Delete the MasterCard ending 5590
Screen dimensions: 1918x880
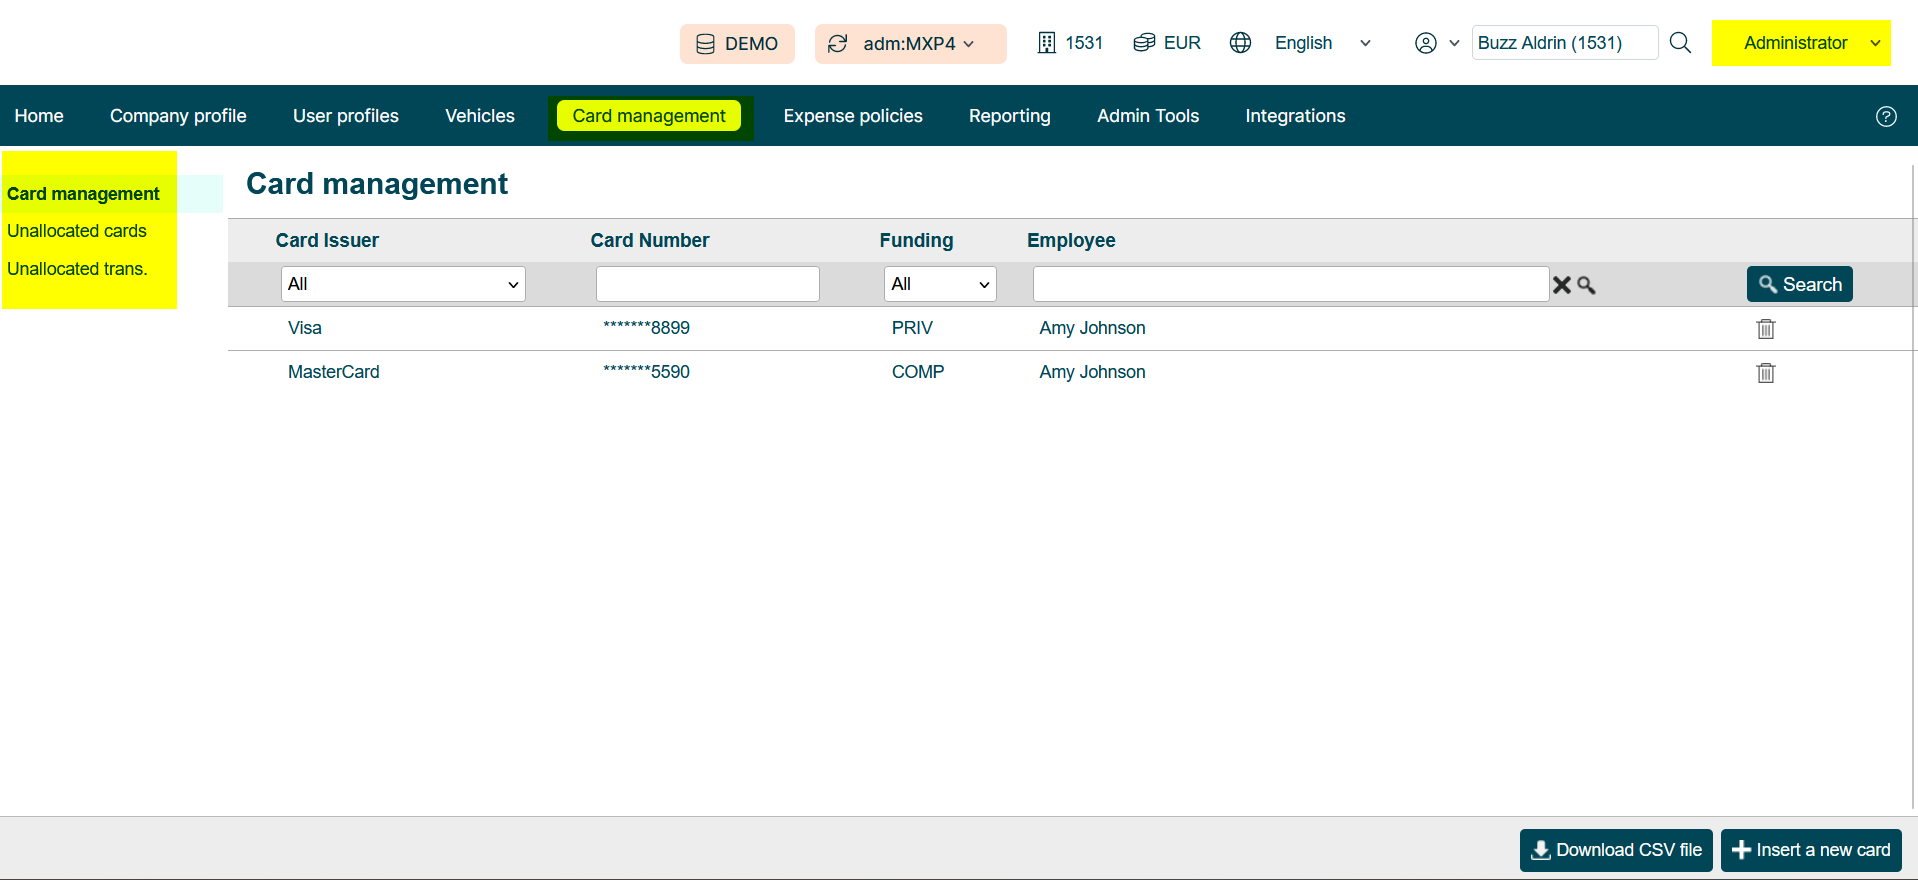(x=1765, y=373)
